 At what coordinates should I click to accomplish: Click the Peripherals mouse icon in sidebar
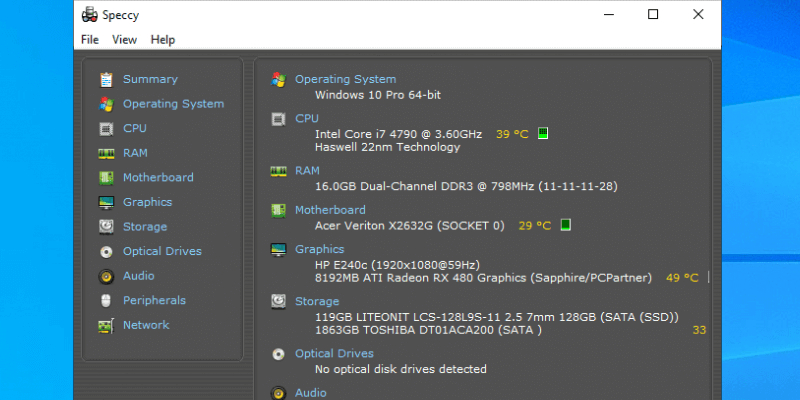106,301
